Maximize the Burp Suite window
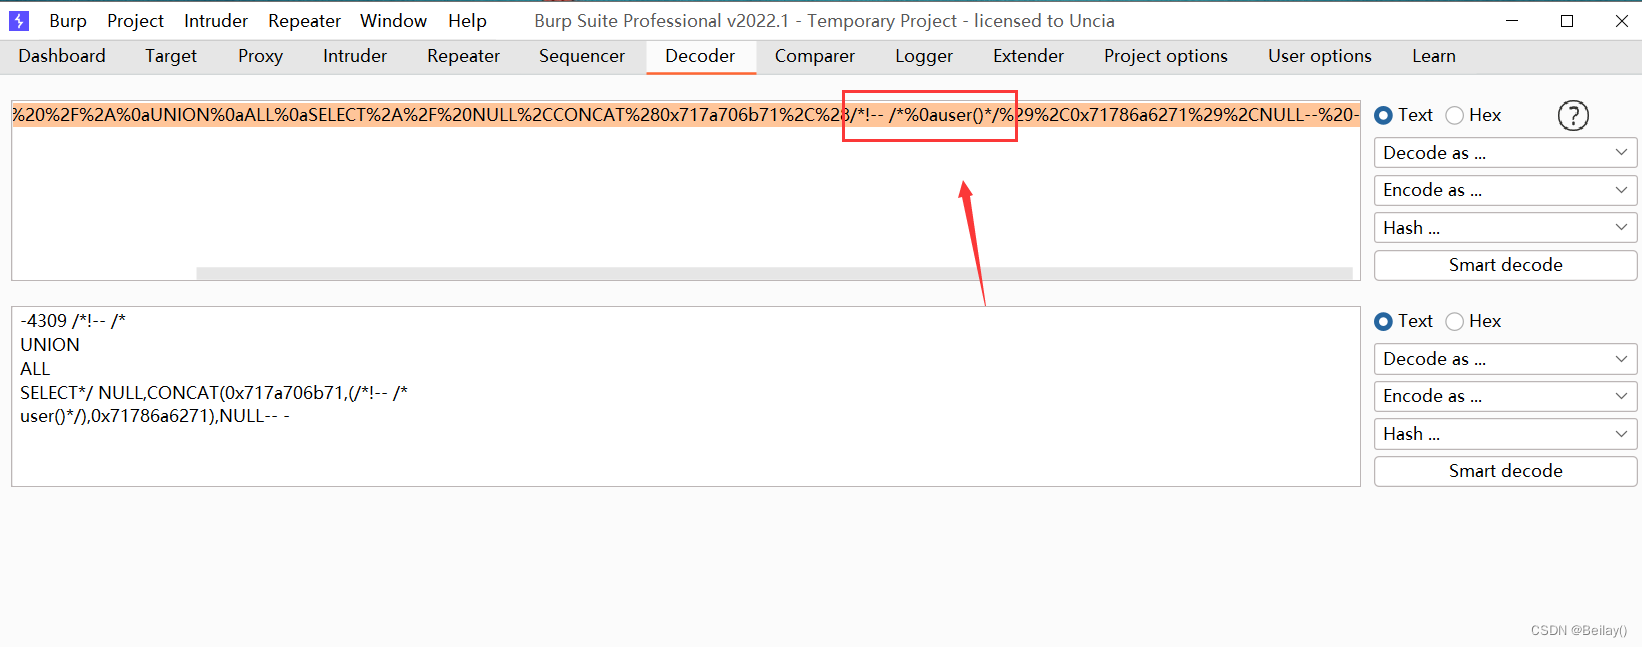This screenshot has width=1642, height=647. pyautogui.click(x=1567, y=20)
